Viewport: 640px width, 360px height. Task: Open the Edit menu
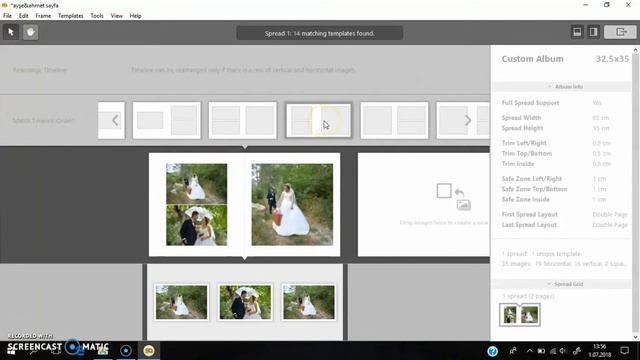(24, 16)
